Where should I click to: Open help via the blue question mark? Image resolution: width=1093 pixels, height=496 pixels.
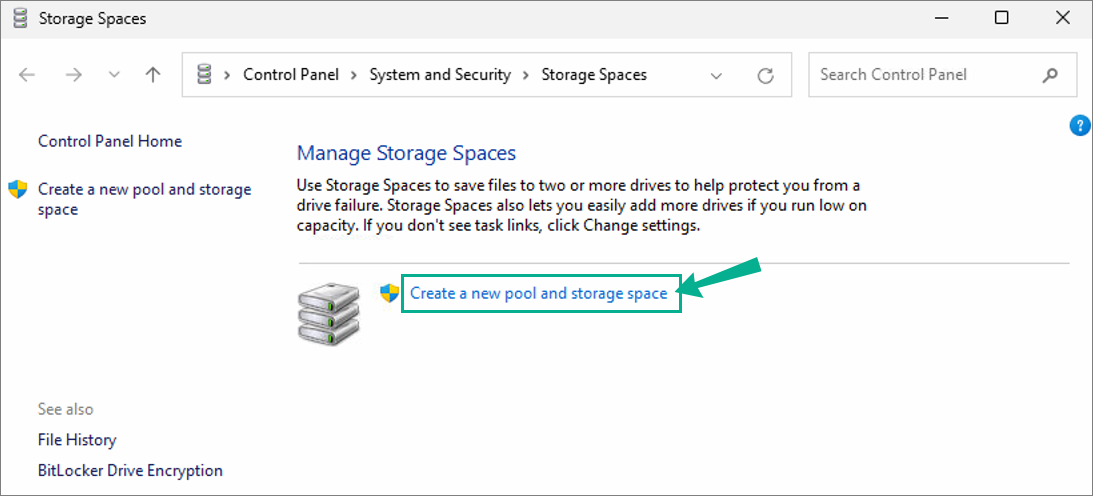[1079, 125]
